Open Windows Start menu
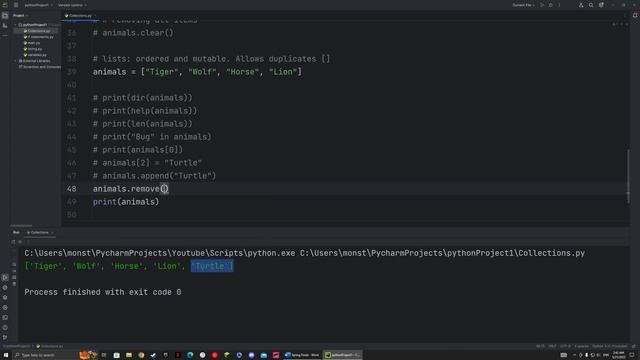This screenshot has width=640, height=360. pyautogui.click(x=6, y=355)
